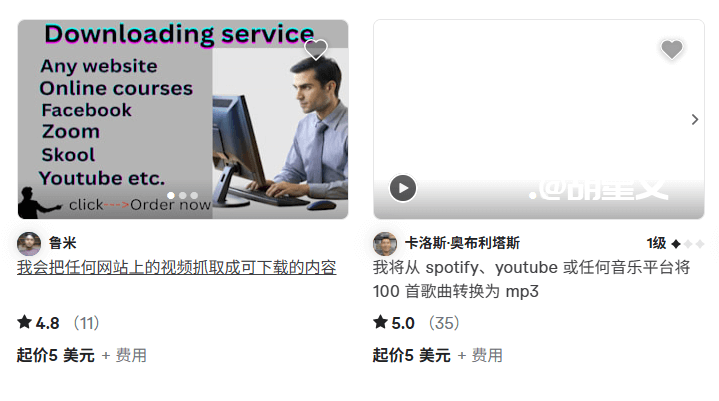Screen dimensions: 719x401
Task: Click the 4.8 star rating
Action: [x=39, y=323]
